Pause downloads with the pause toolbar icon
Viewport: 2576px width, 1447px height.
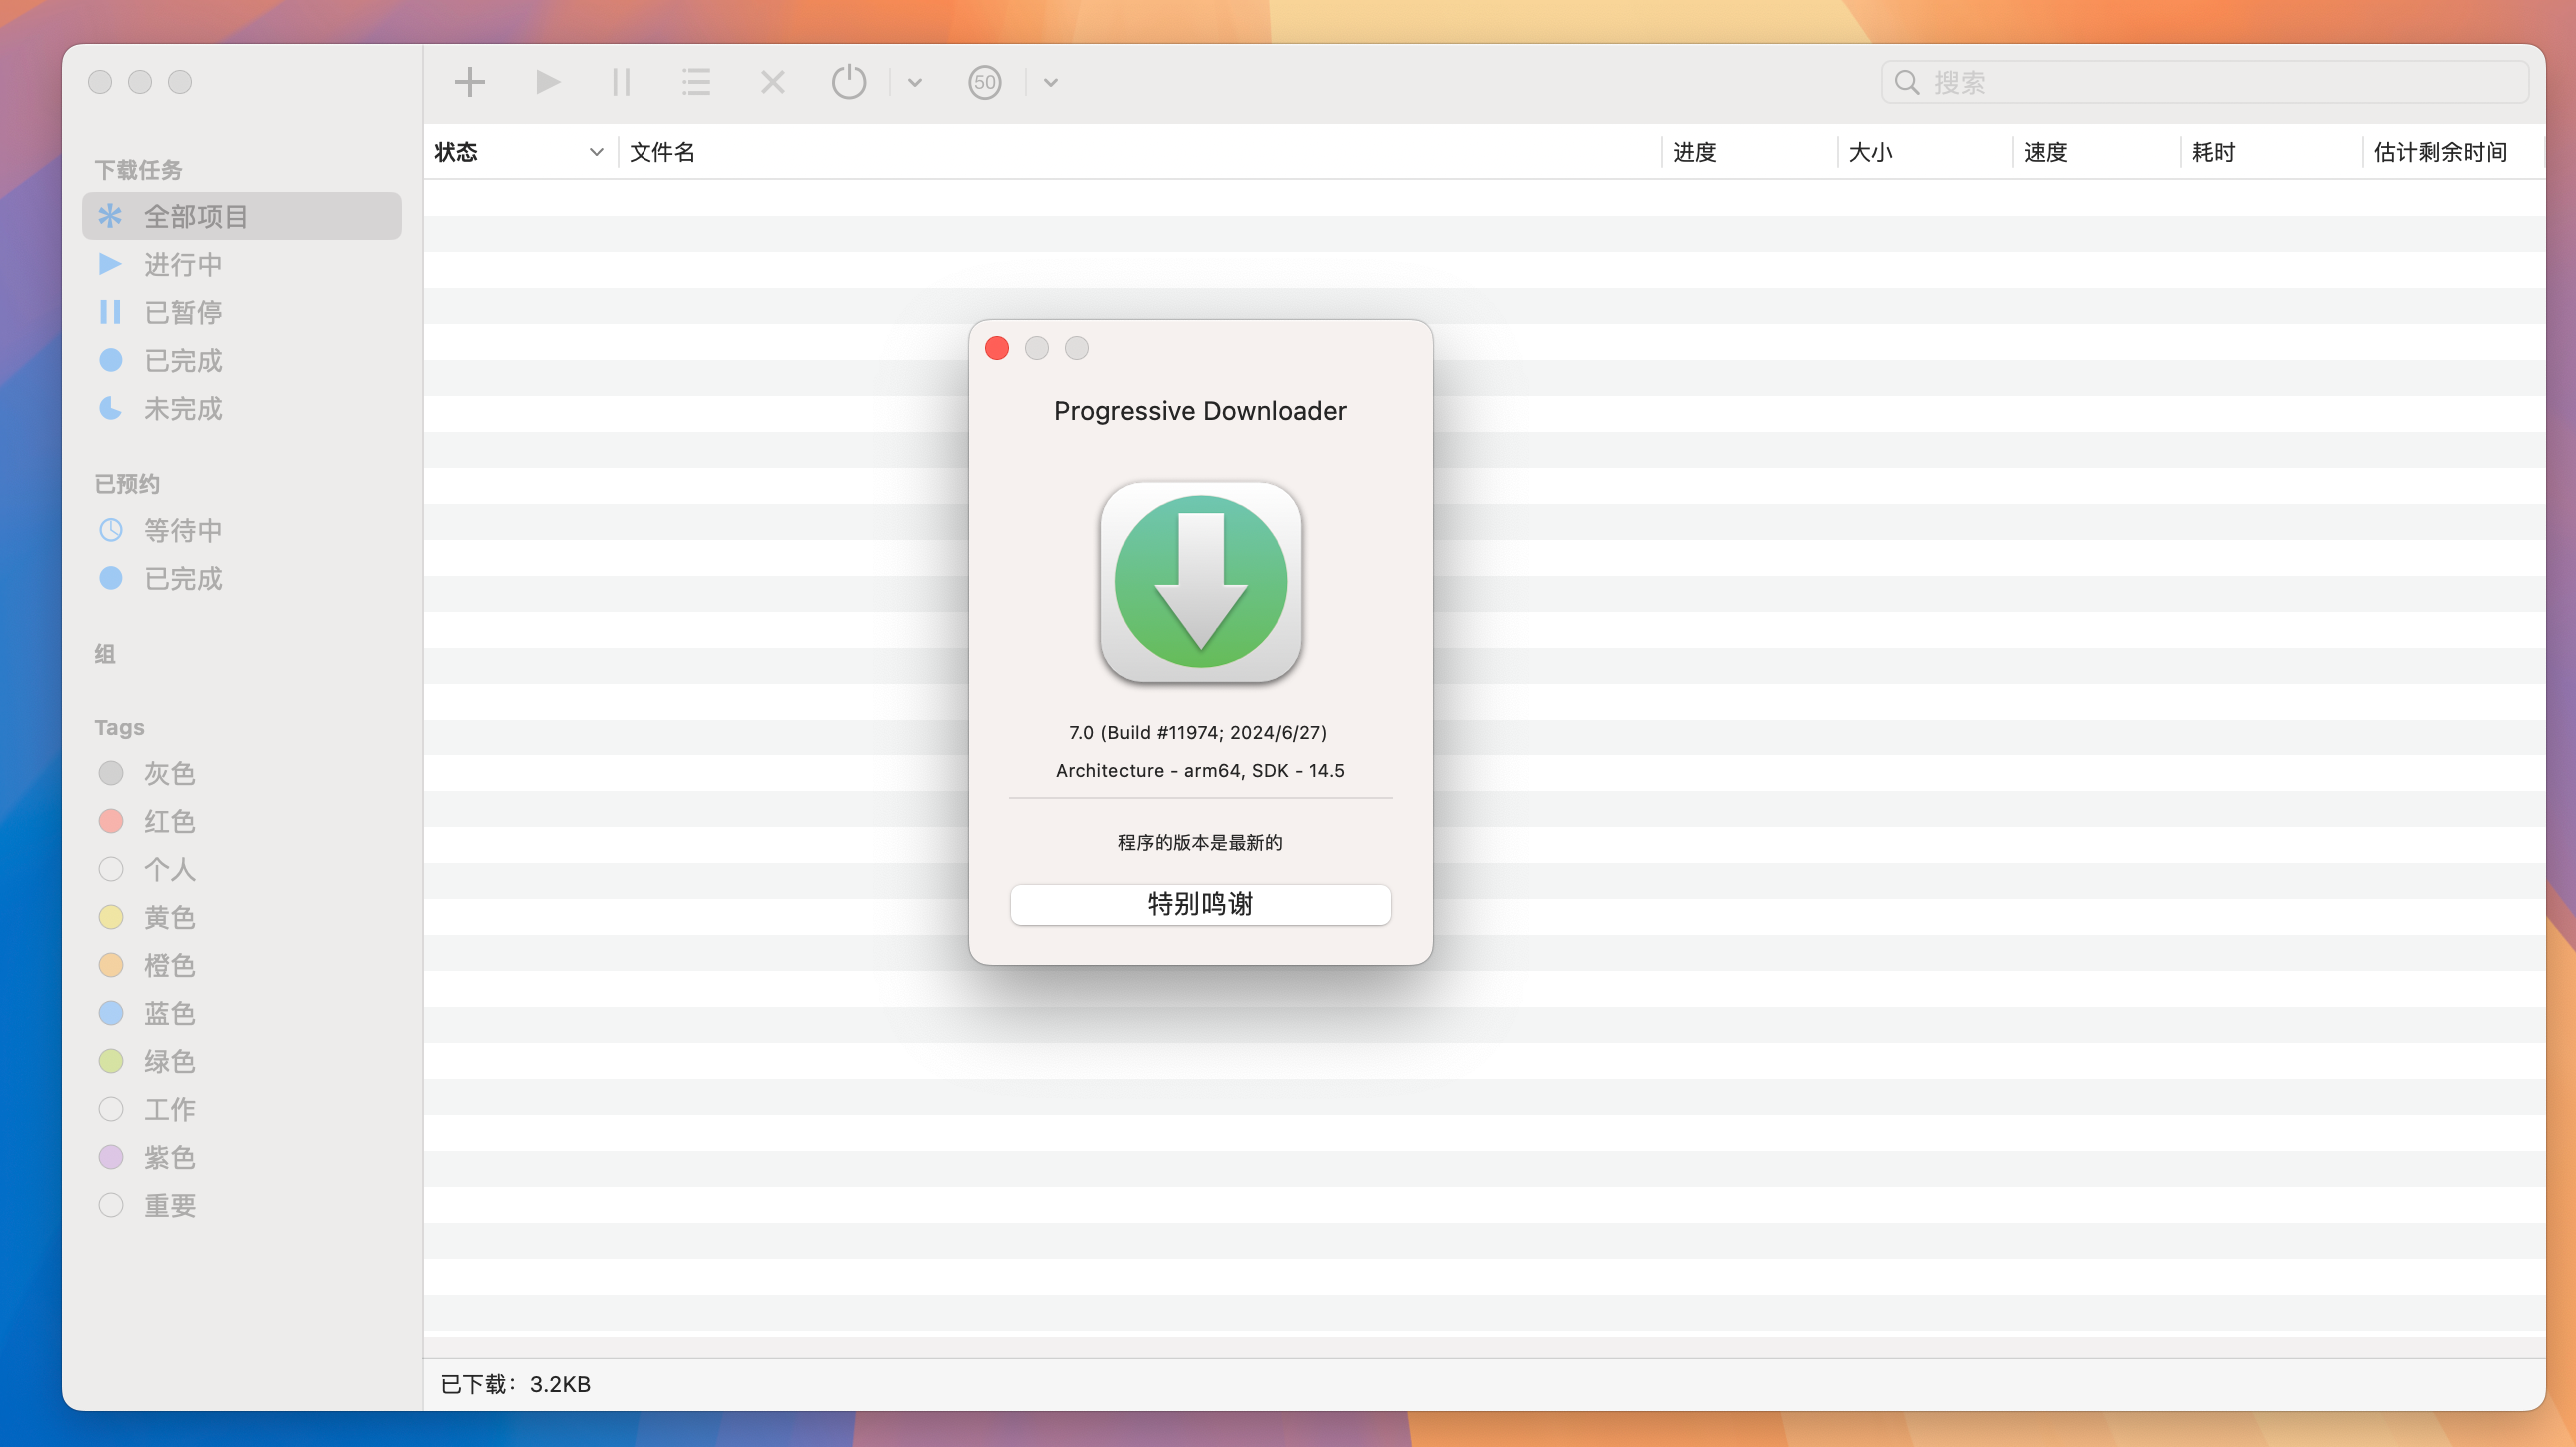621,82
